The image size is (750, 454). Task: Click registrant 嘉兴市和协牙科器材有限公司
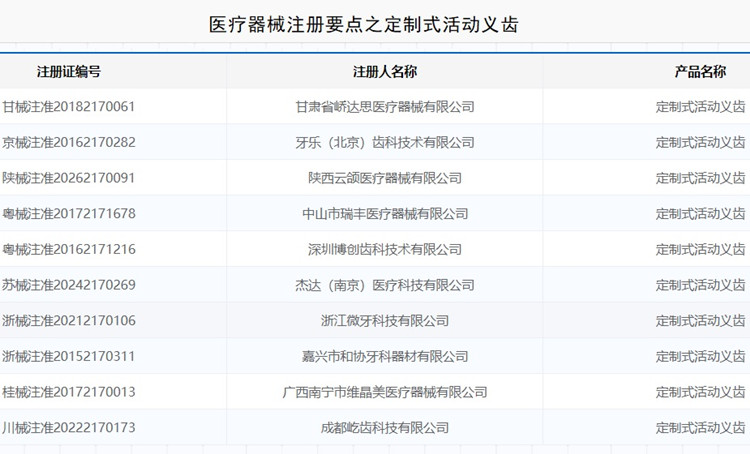click(x=385, y=356)
